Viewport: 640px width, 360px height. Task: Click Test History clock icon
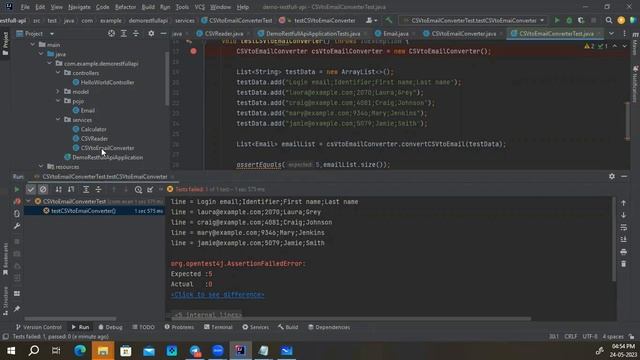coord(138,189)
